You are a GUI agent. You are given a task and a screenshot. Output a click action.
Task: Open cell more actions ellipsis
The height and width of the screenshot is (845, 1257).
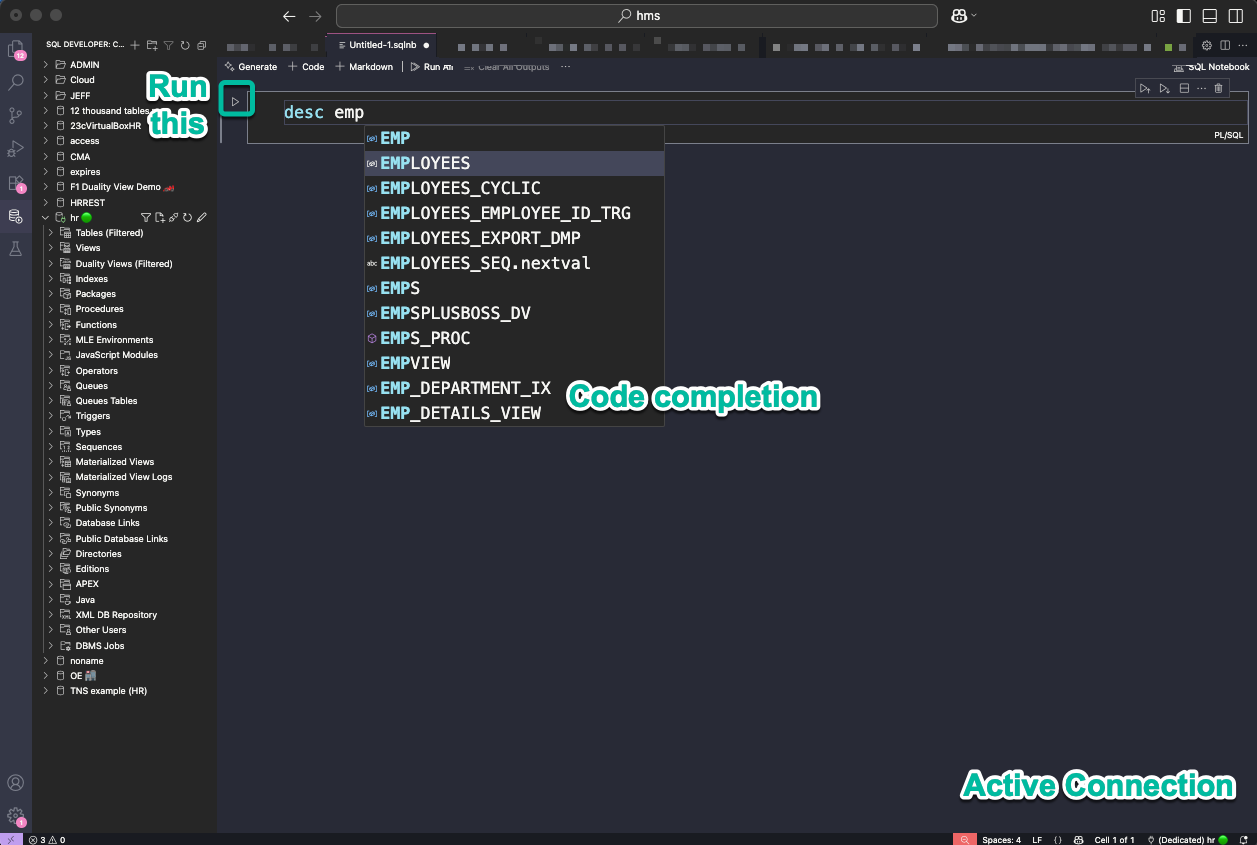click(x=1201, y=89)
